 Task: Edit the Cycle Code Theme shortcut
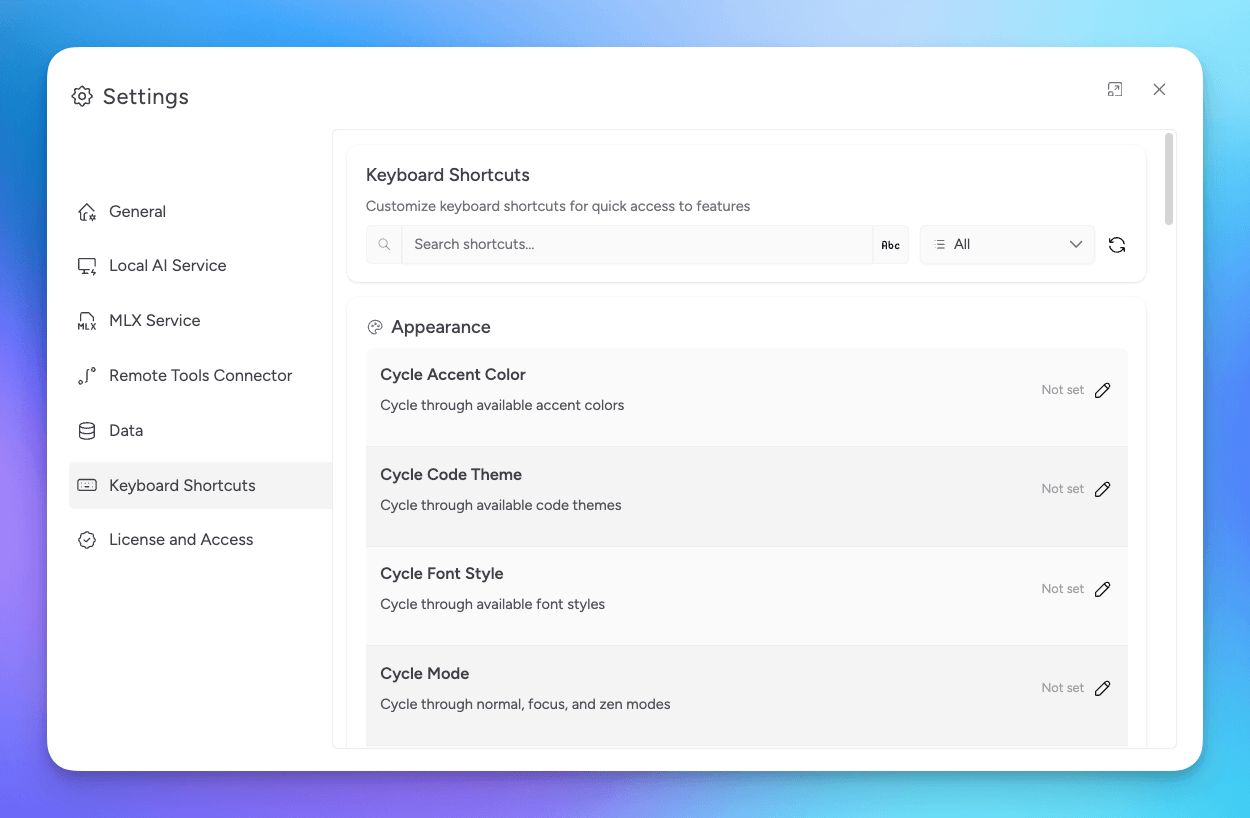click(1103, 489)
